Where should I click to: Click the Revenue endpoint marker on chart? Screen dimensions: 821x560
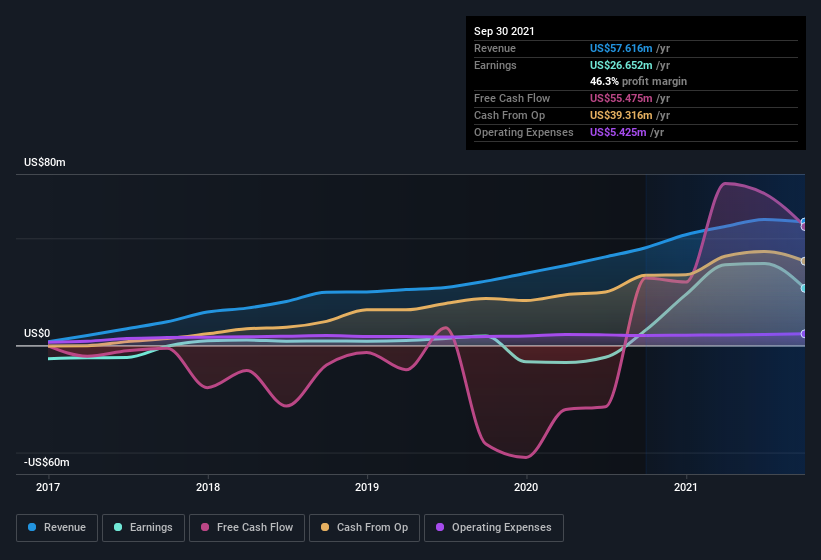804,222
